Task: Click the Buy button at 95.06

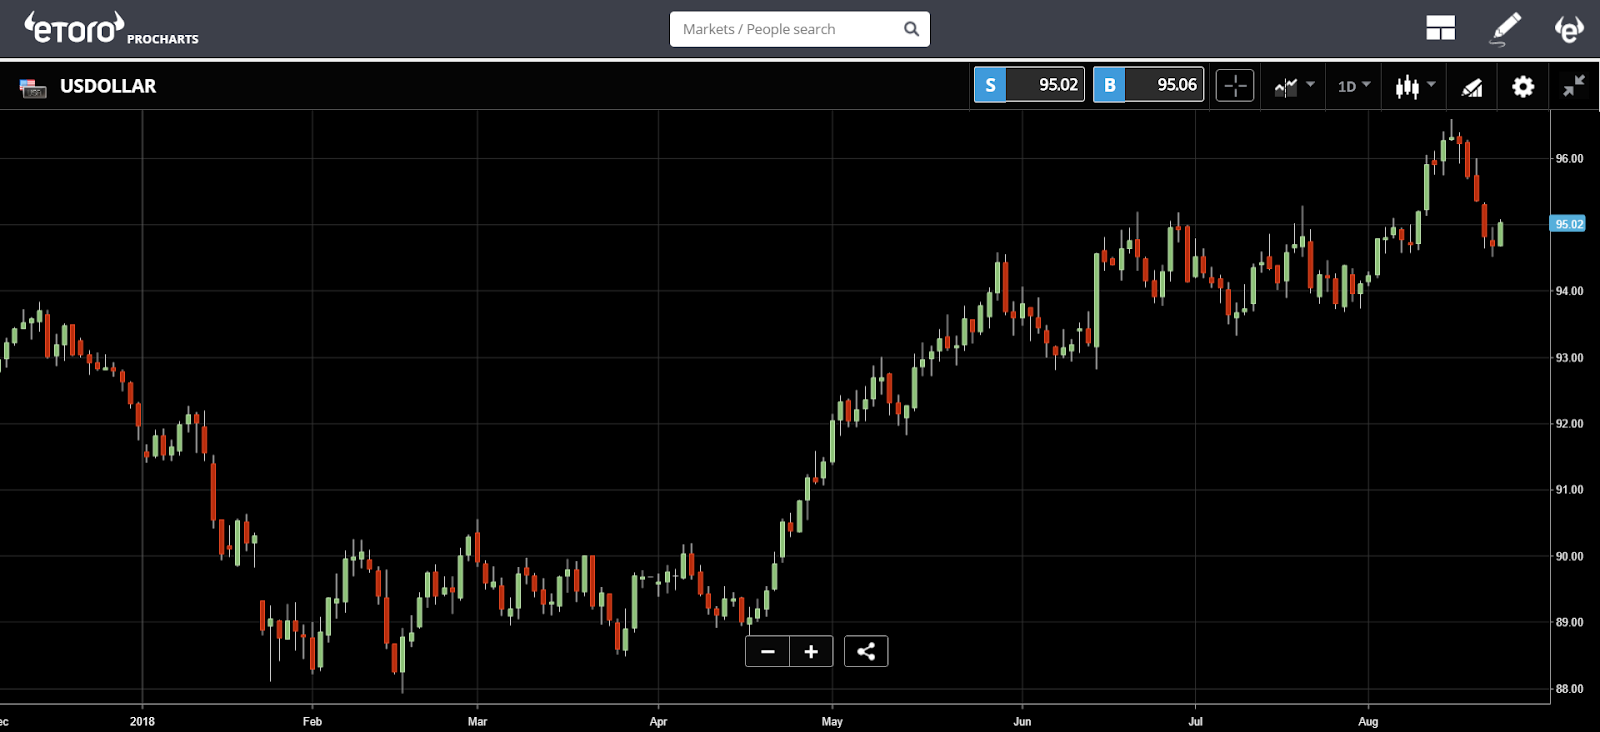Action: [1148, 85]
